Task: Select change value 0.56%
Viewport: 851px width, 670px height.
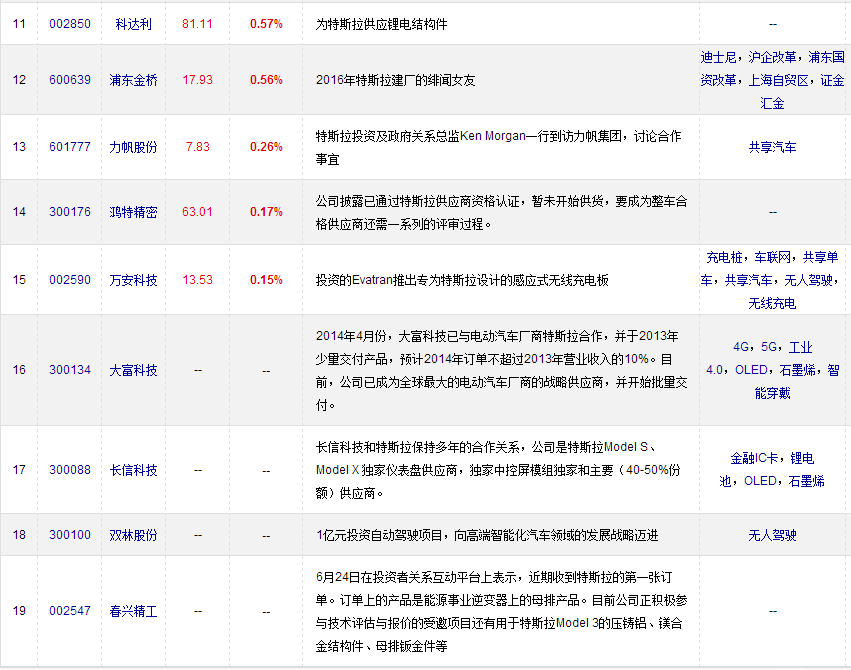Action: tap(266, 80)
